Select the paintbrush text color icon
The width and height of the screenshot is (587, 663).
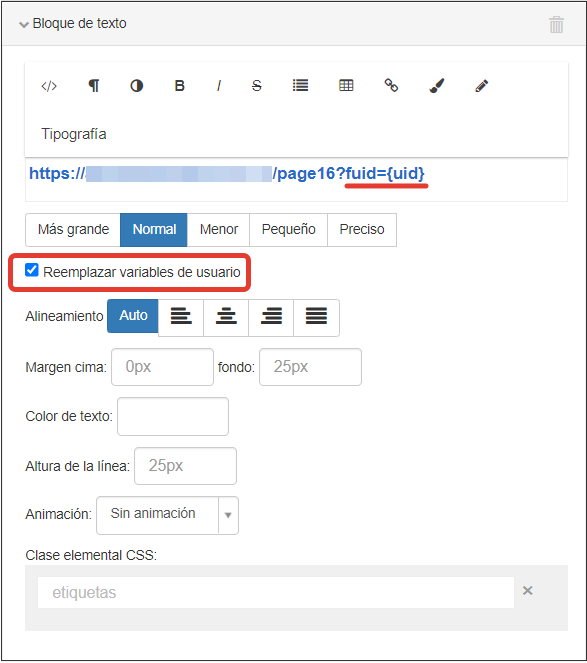point(437,85)
